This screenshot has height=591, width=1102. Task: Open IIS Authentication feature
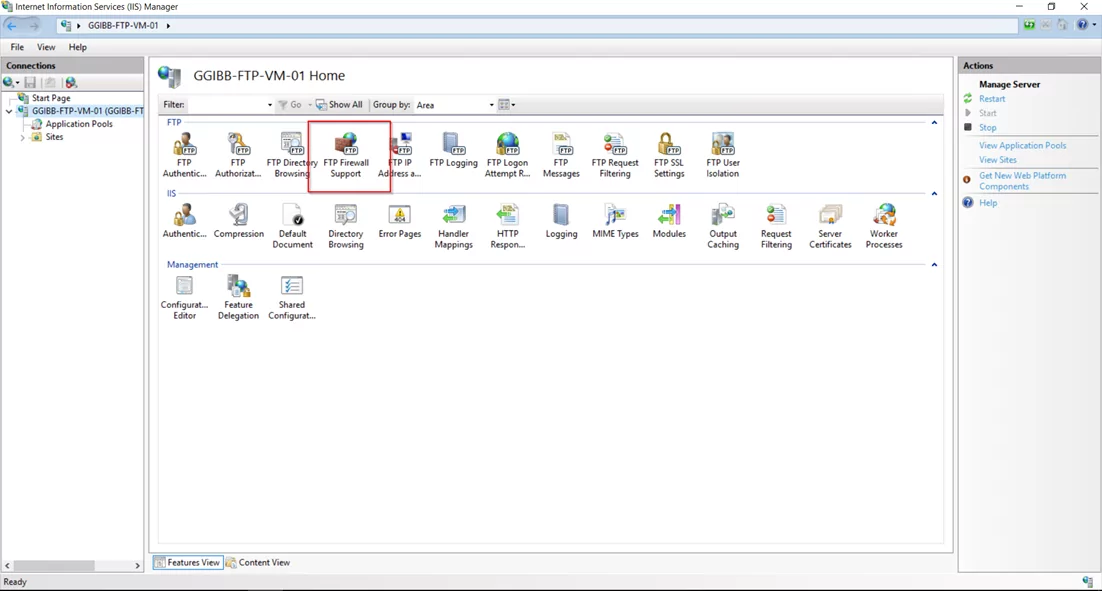point(184,221)
